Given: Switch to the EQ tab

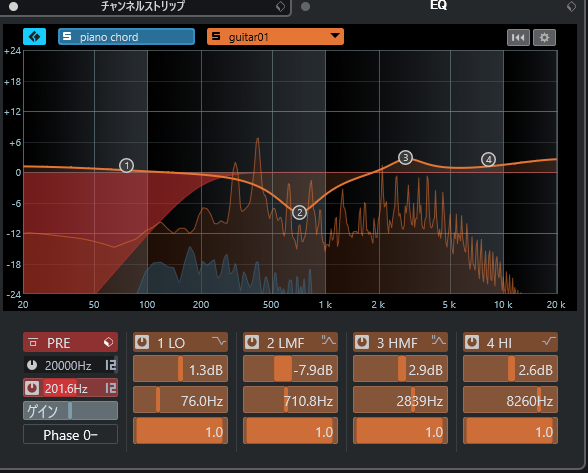Looking at the screenshot, I should click(x=438, y=5).
